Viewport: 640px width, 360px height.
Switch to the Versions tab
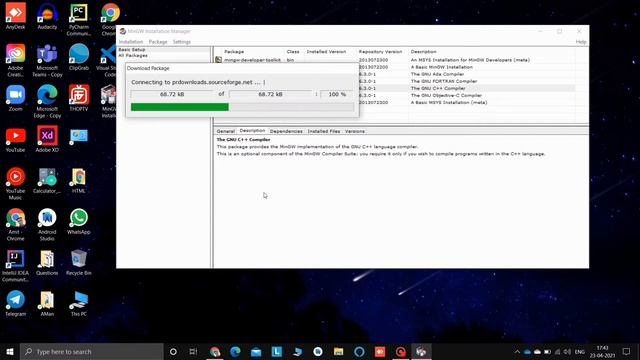pyautogui.click(x=355, y=131)
